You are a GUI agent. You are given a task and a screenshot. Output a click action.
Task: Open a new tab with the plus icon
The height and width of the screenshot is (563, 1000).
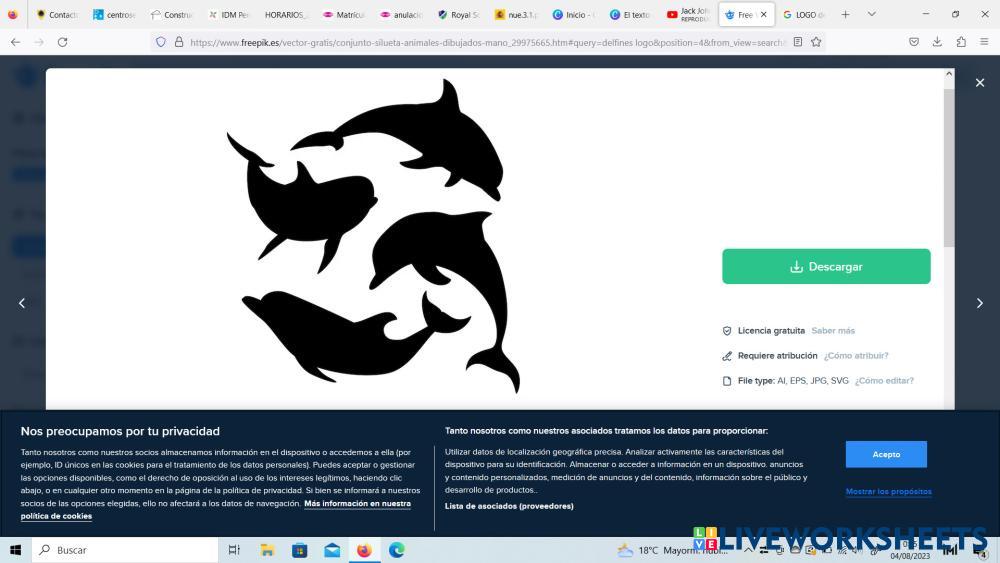(x=845, y=14)
